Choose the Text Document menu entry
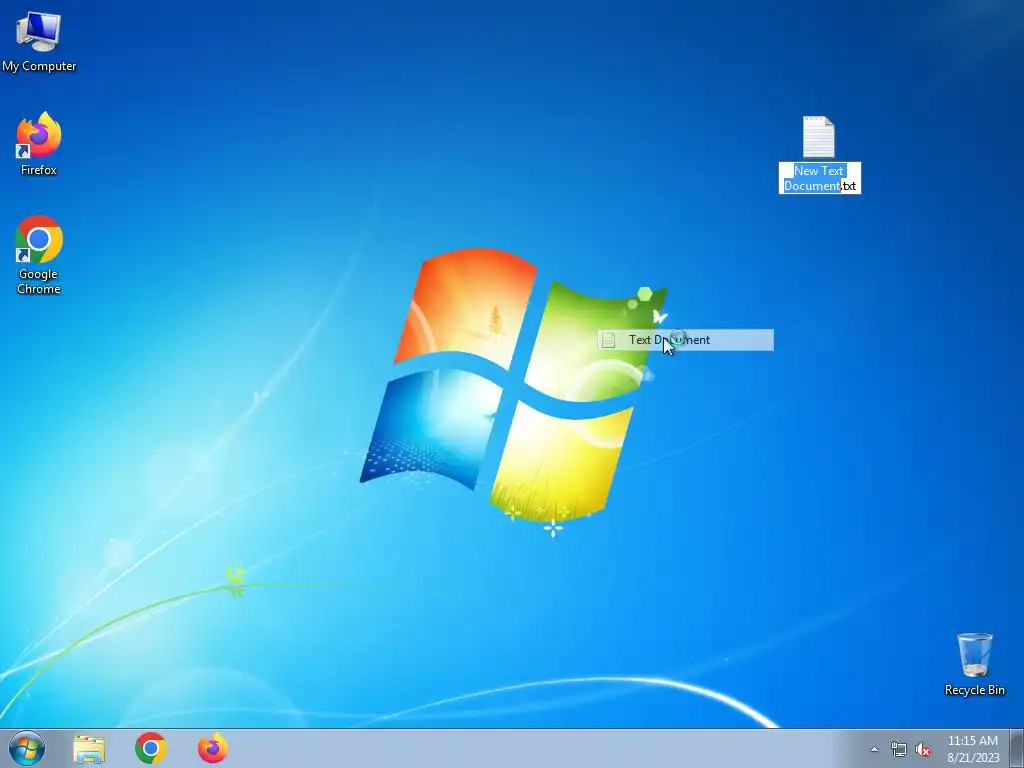This screenshot has height=768, width=1024. pyautogui.click(x=686, y=340)
